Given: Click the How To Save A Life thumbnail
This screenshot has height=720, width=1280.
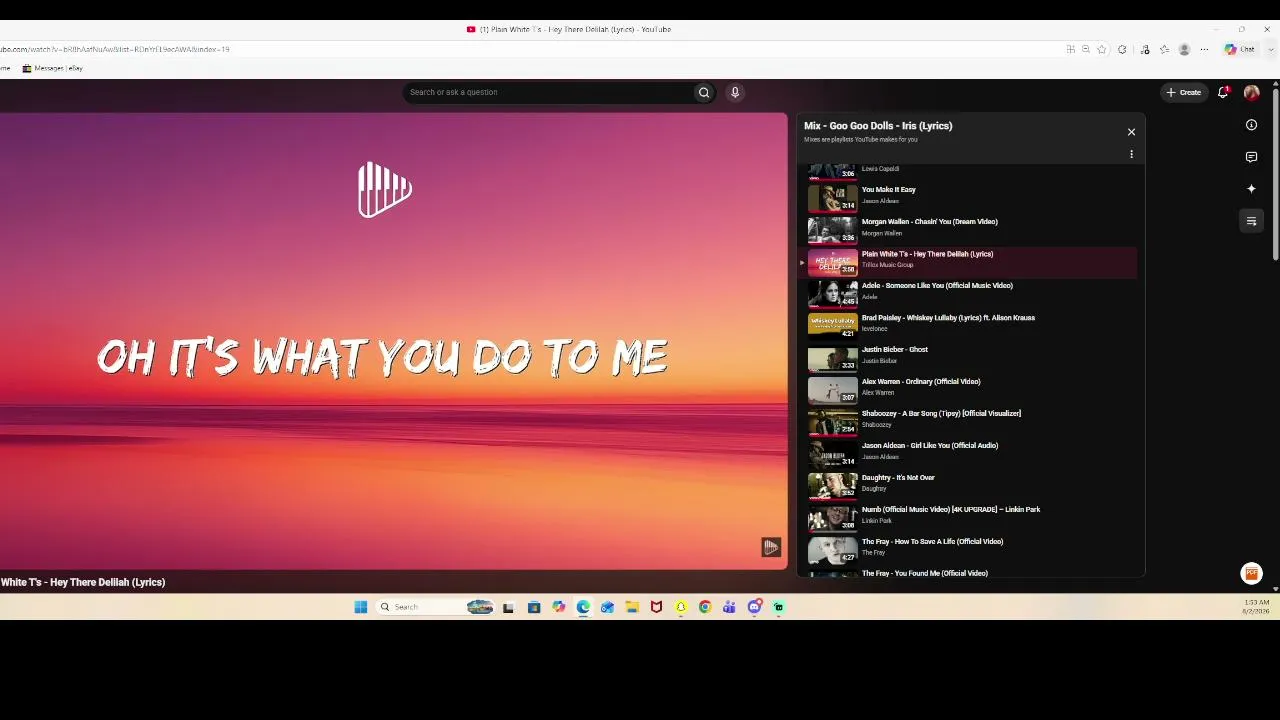Looking at the screenshot, I should click(x=832, y=549).
